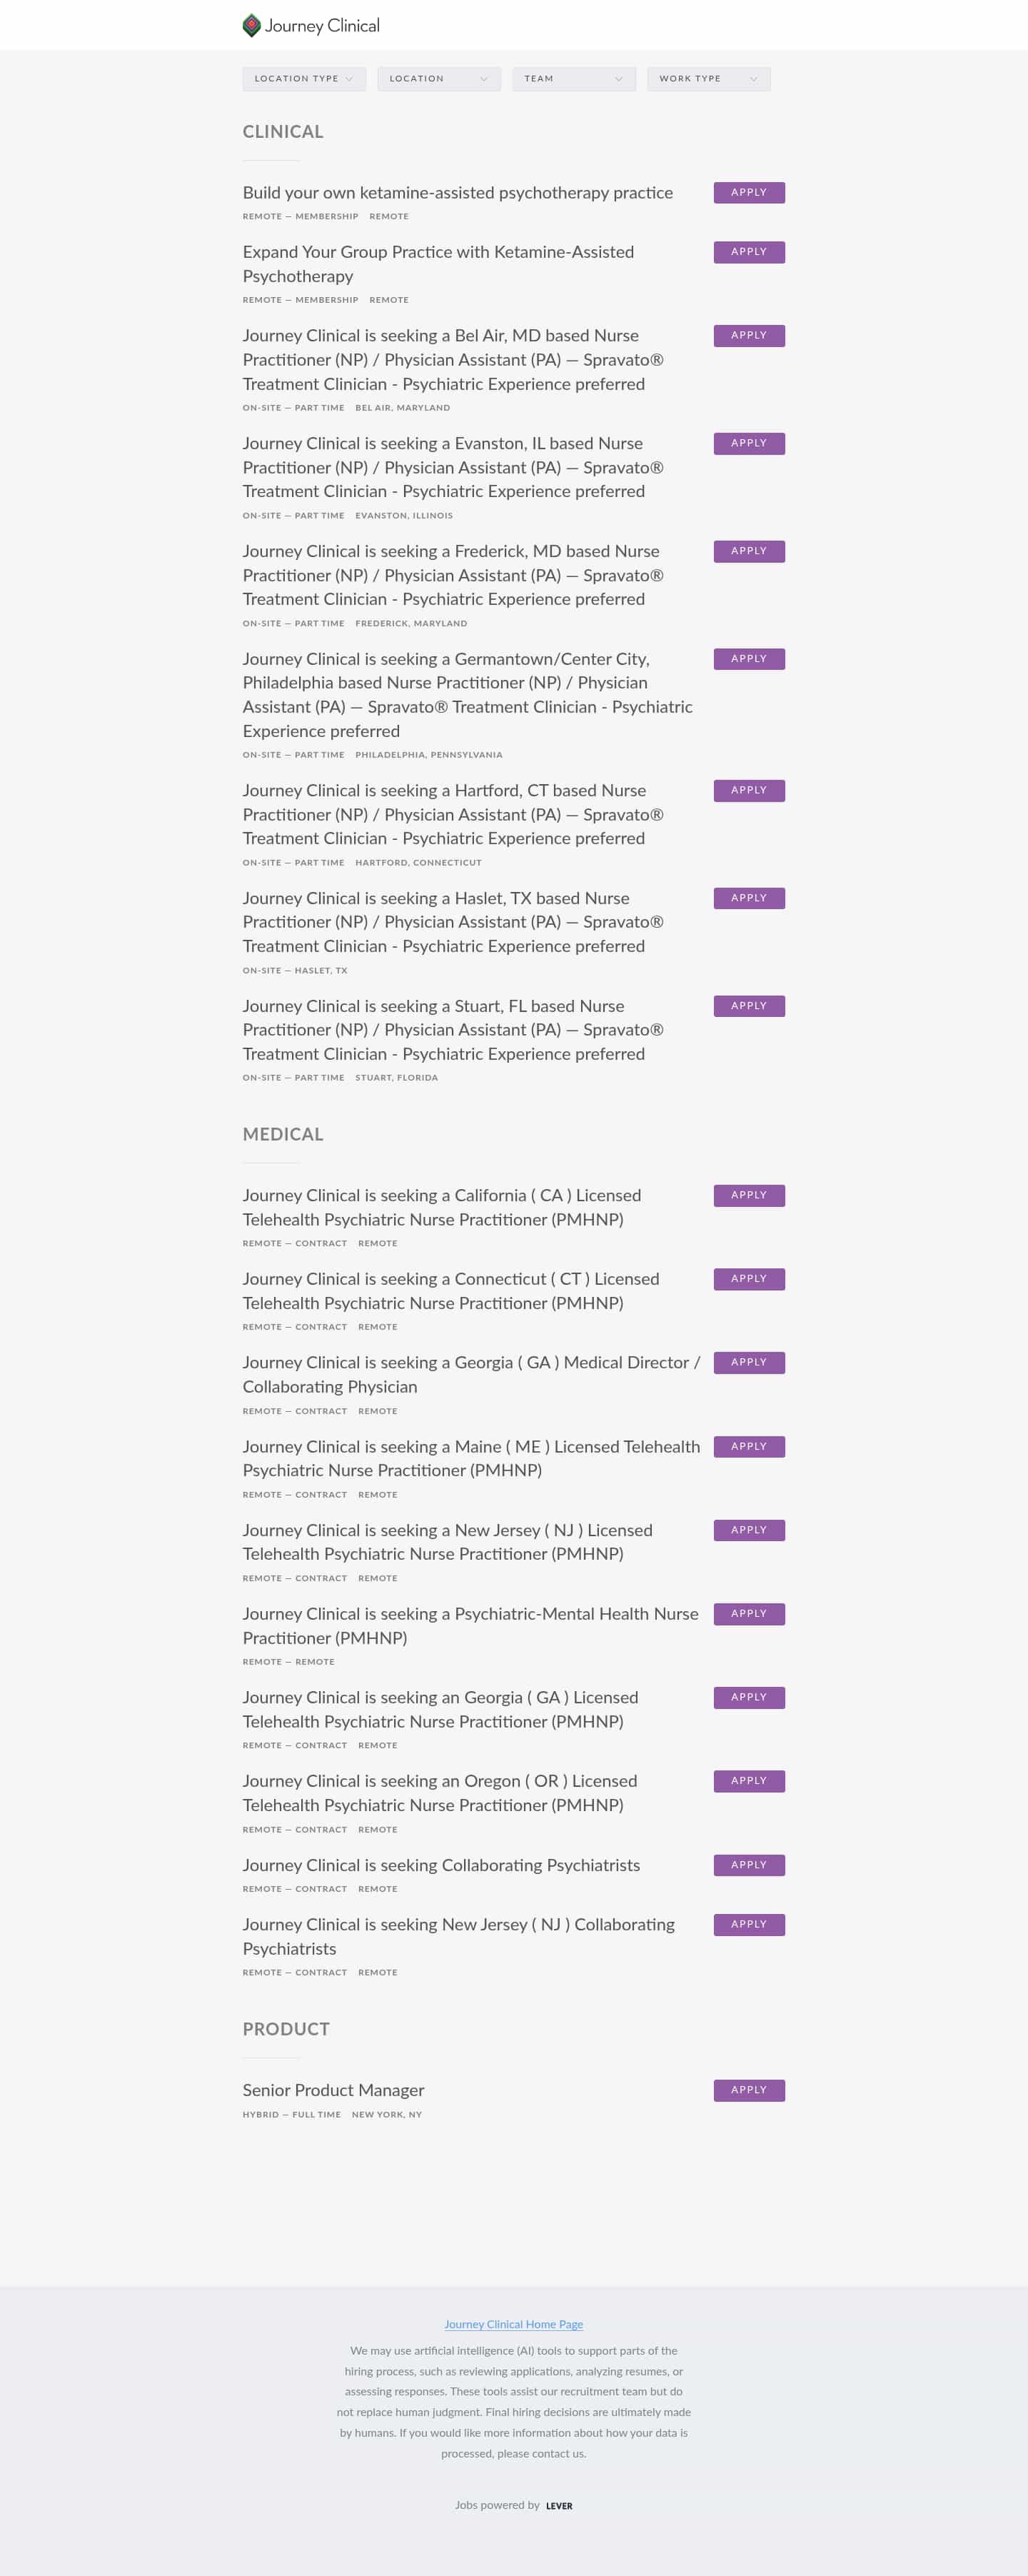Open the Team filter dropdown

(x=573, y=78)
